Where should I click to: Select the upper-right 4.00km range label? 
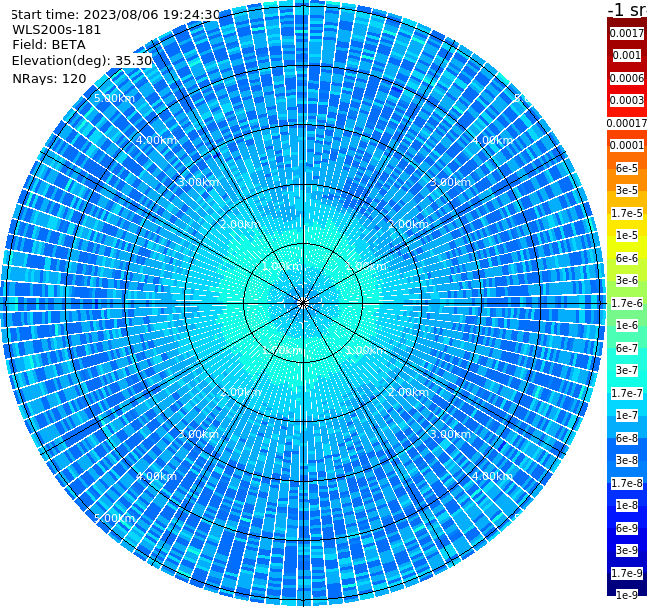(493, 140)
